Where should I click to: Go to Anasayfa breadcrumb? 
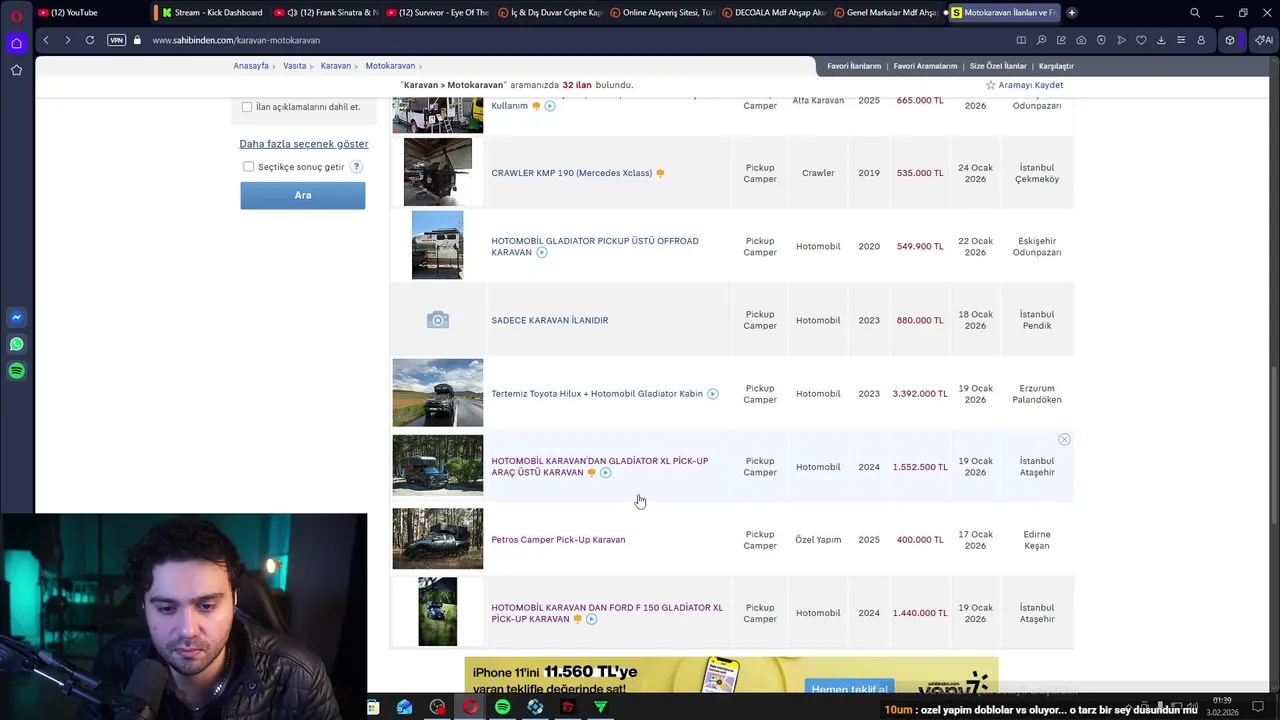[x=251, y=66]
